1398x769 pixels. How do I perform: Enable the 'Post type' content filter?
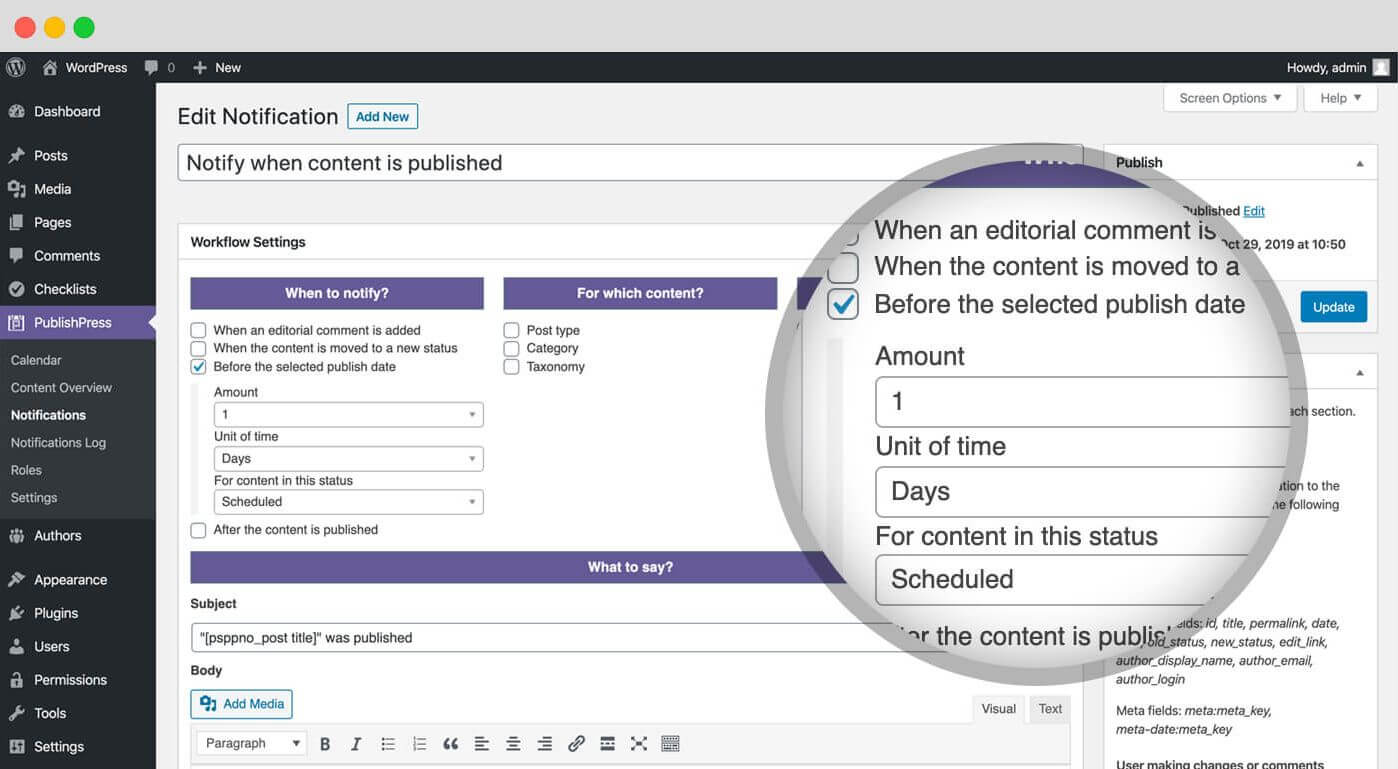point(512,331)
